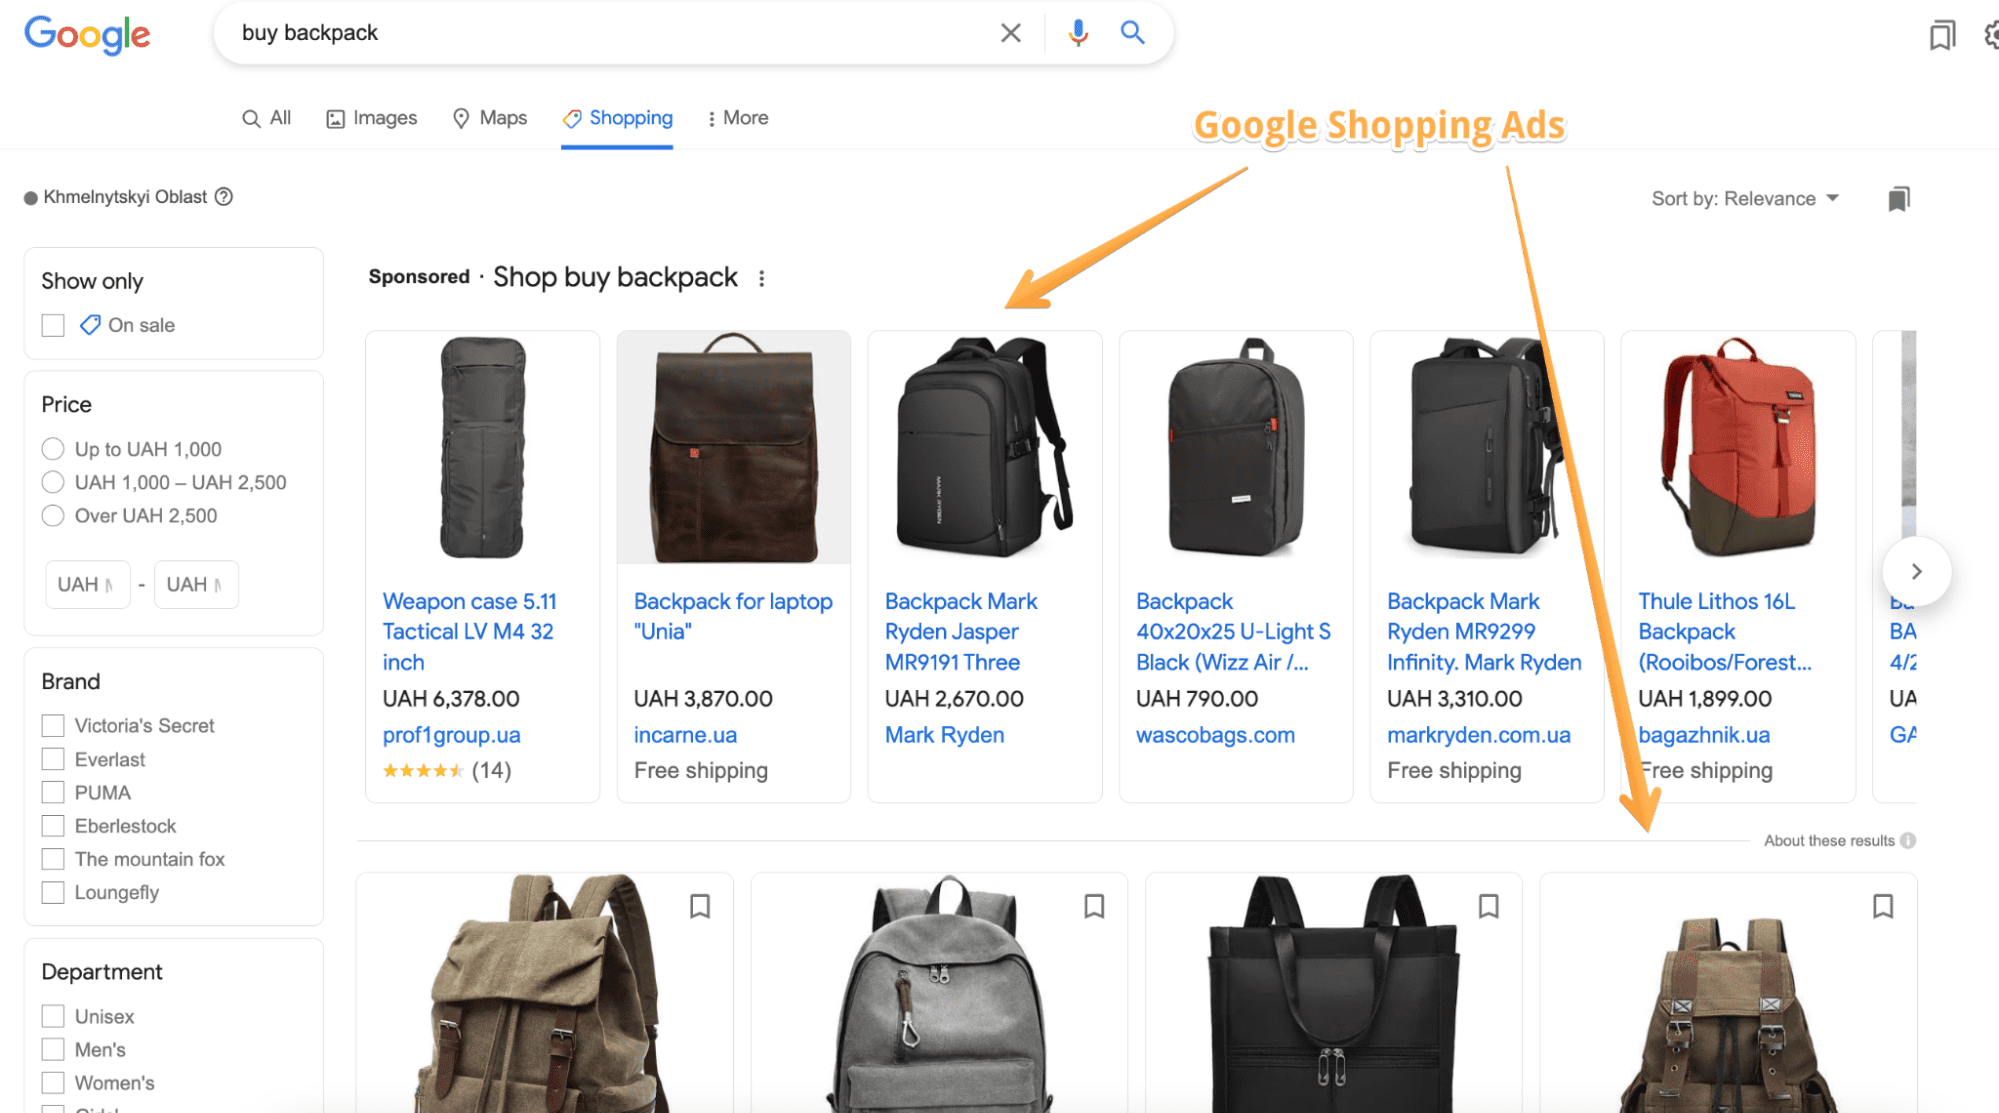Viewport: 1999px width, 1113px height.
Task: Clear the search query with the X icon
Action: point(1010,32)
